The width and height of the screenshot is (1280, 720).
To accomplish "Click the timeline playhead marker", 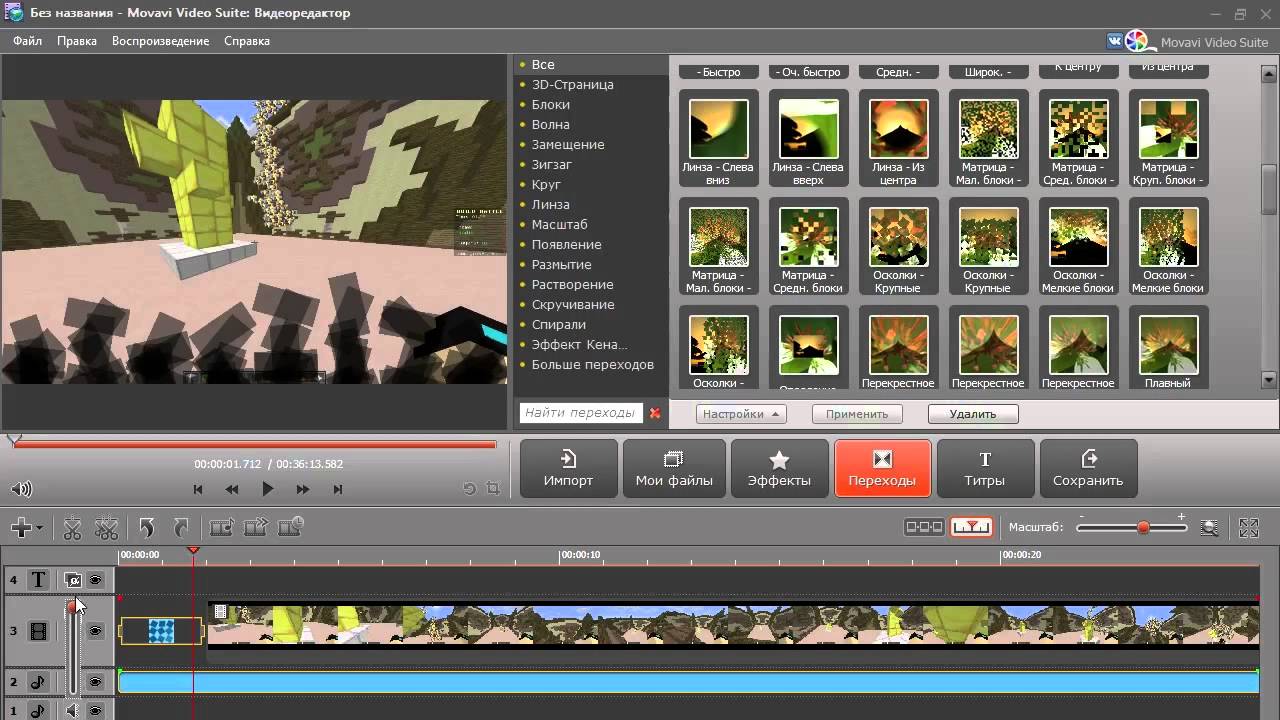I will (x=193, y=551).
